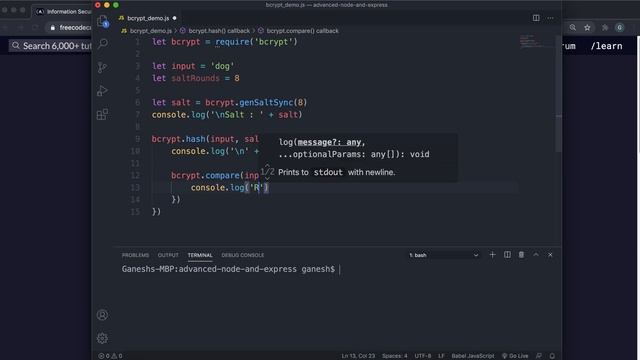Open the Manage gear icon
The width and height of the screenshot is (640, 360).
pos(102,338)
